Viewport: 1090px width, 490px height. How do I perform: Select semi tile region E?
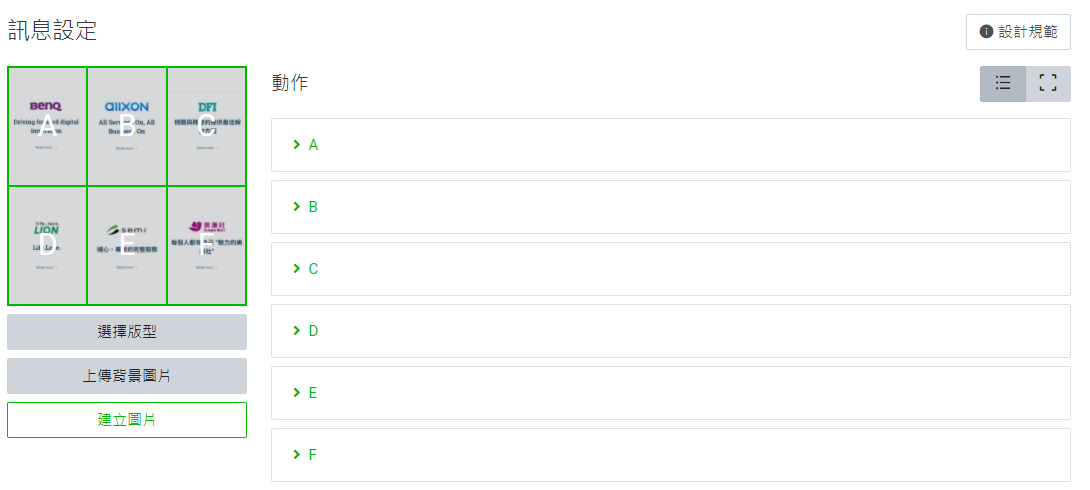click(x=127, y=246)
